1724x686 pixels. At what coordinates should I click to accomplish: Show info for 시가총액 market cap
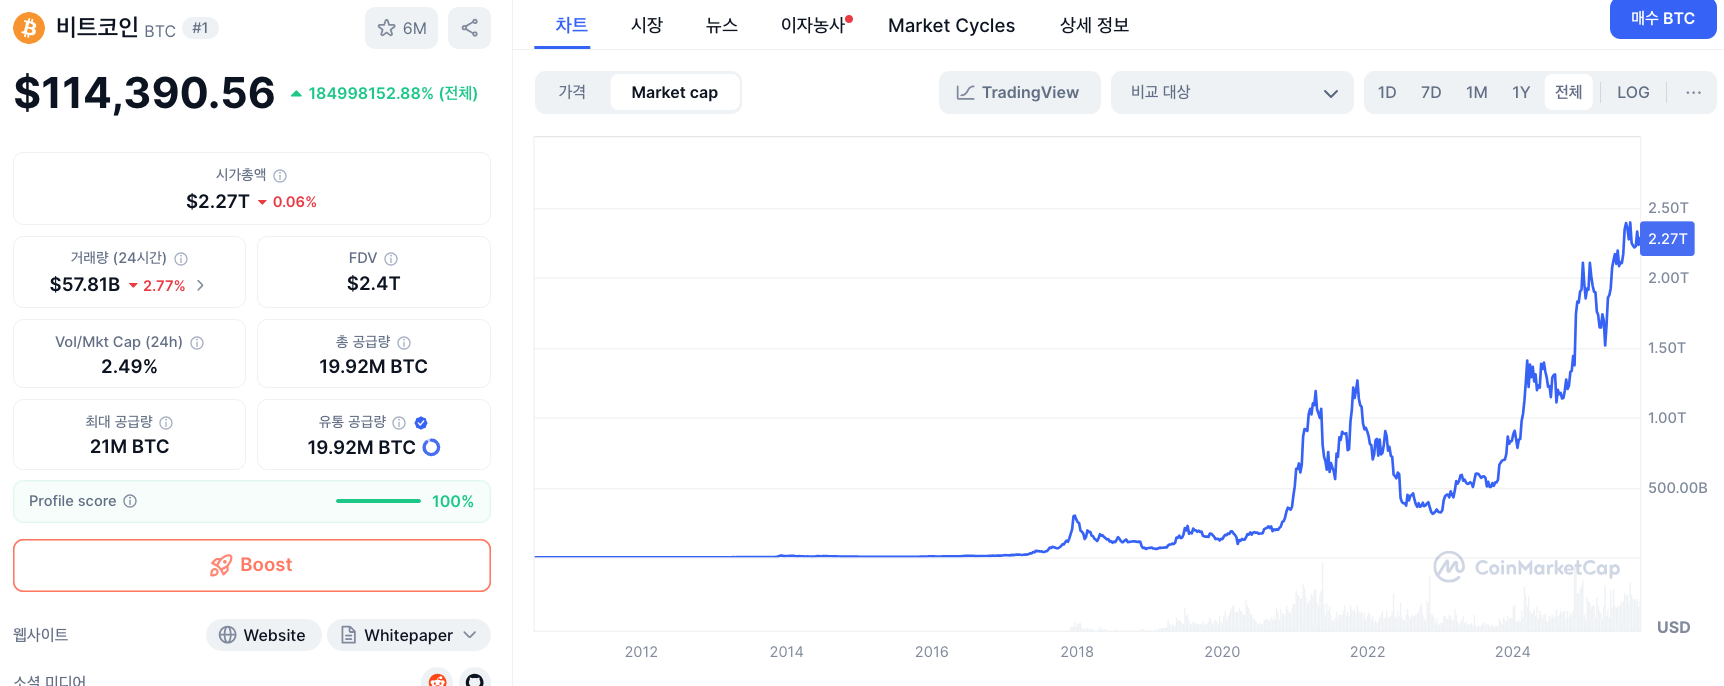click(280, 175)
